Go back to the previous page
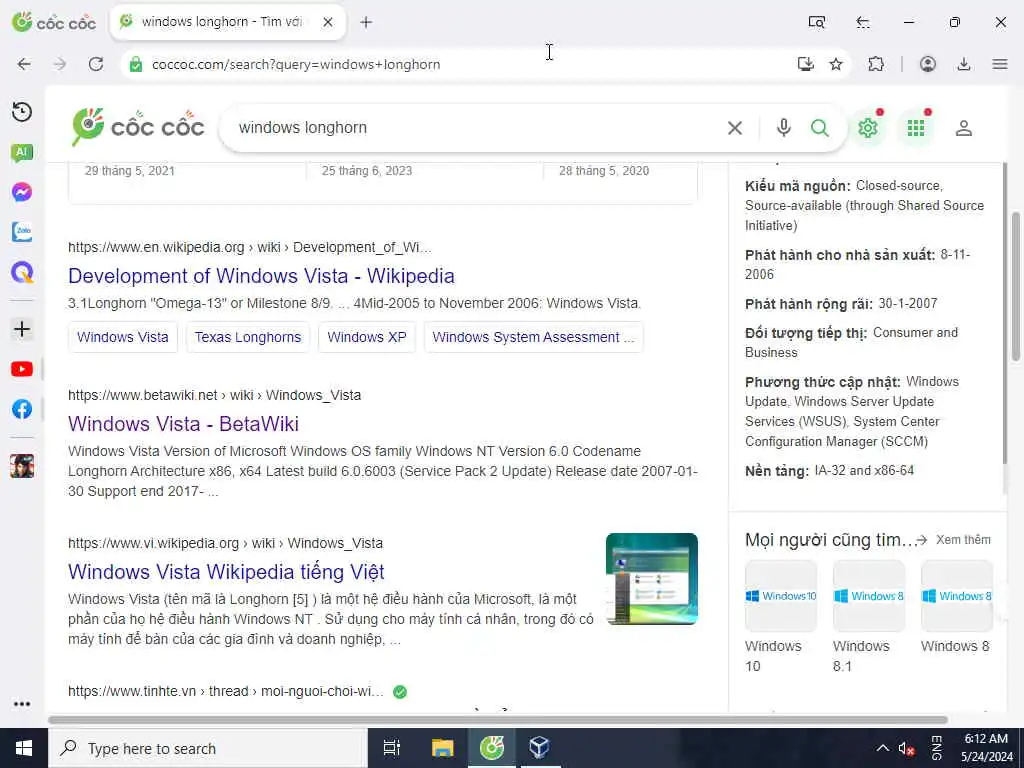The image size is (1024, 768). 24,64
